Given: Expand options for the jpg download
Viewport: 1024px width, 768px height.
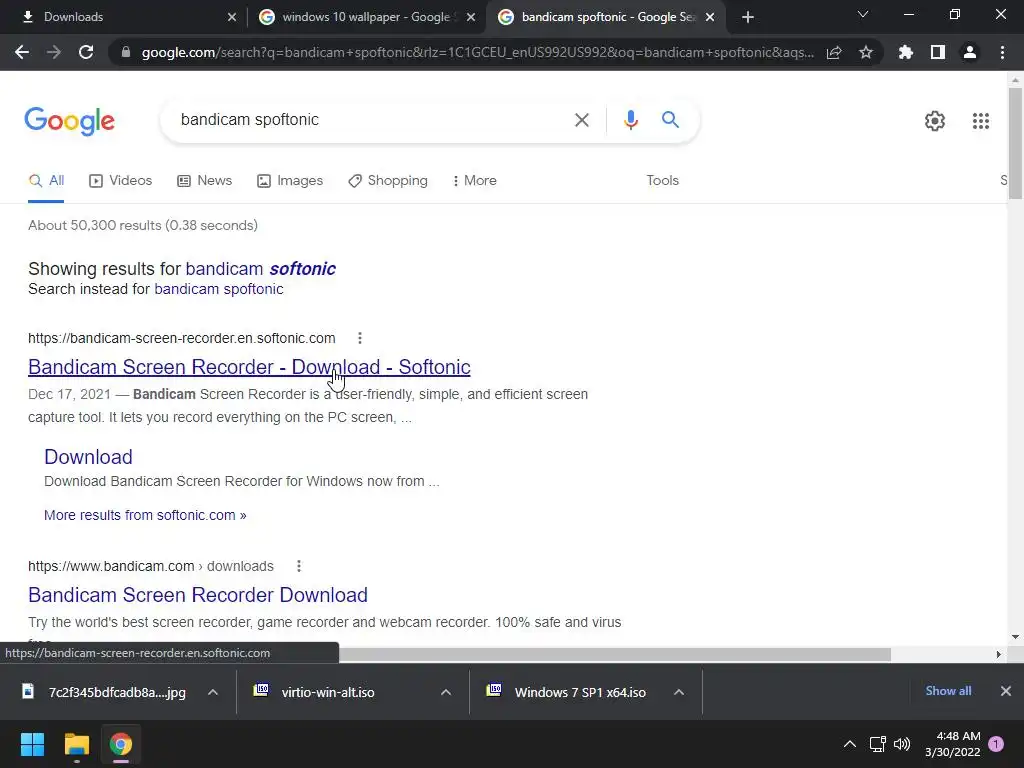Looking at the screenshot, I should [x=213, y=692].
